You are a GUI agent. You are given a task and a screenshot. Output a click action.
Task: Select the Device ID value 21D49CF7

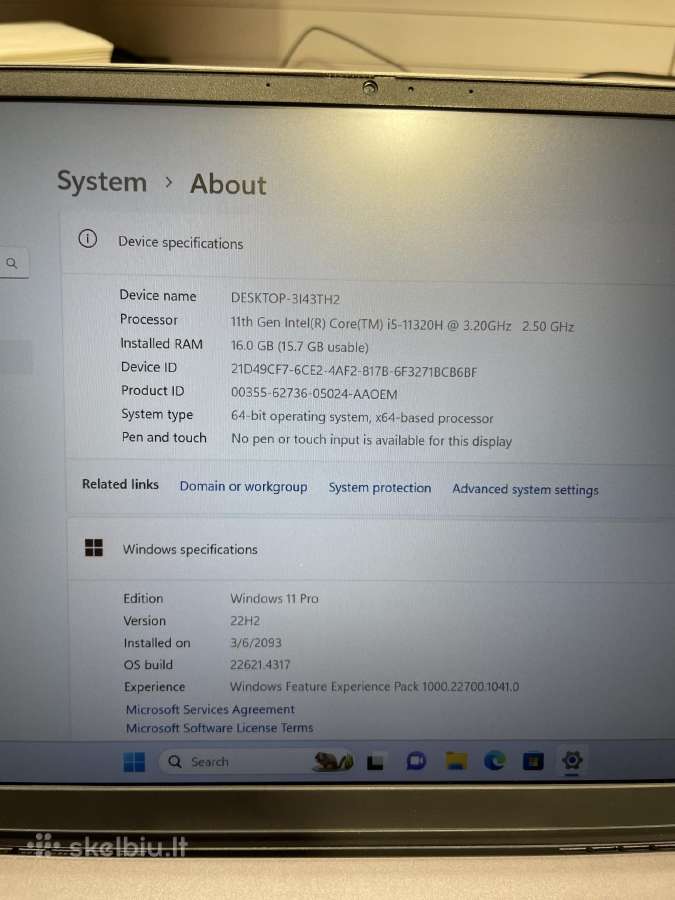354,371
